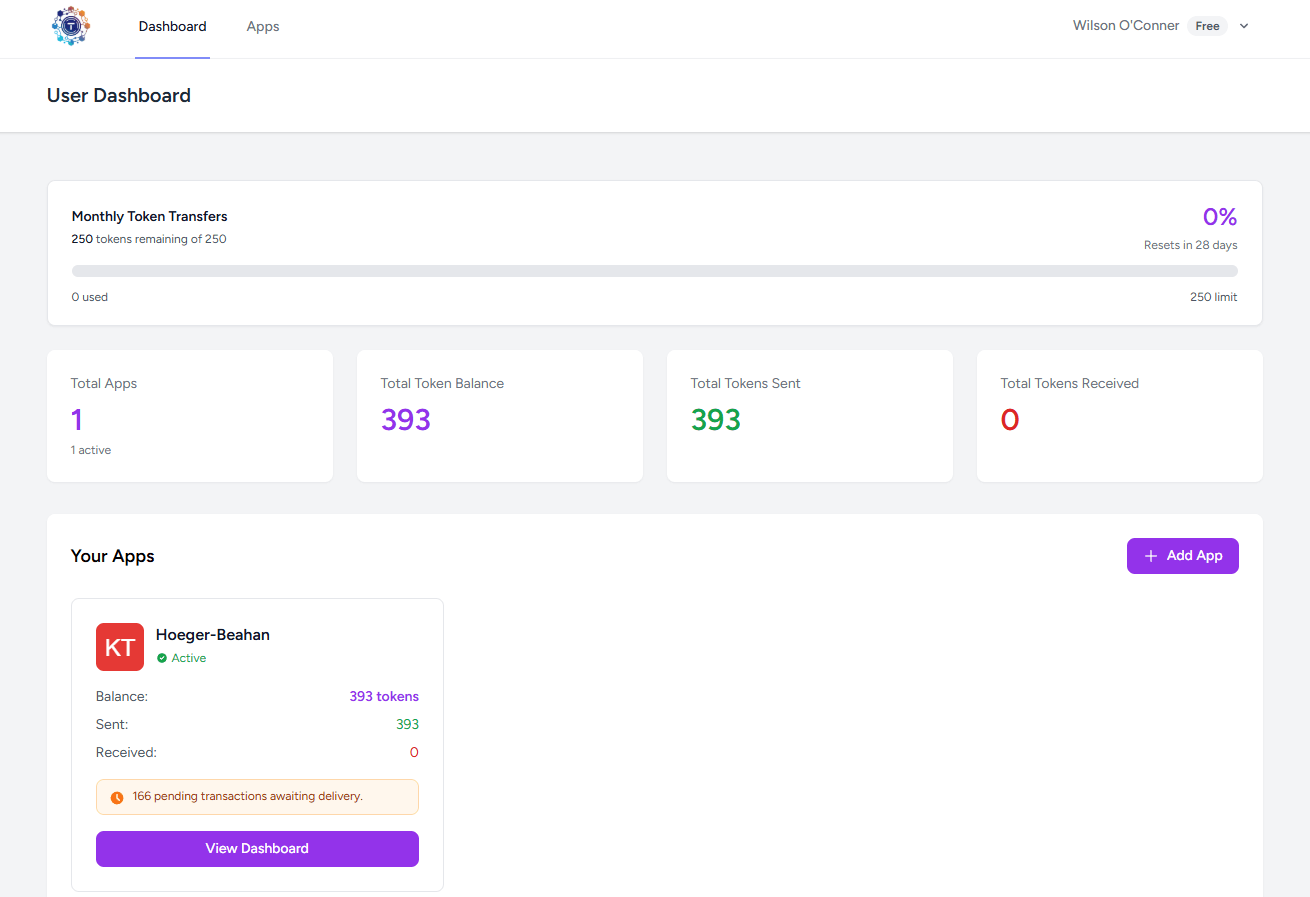The width and height of the screenshot is (1310, 897).
Task: Click the Monthly Token Transfers progress bar
Action: pyautogui.click(x=654, y=271)
